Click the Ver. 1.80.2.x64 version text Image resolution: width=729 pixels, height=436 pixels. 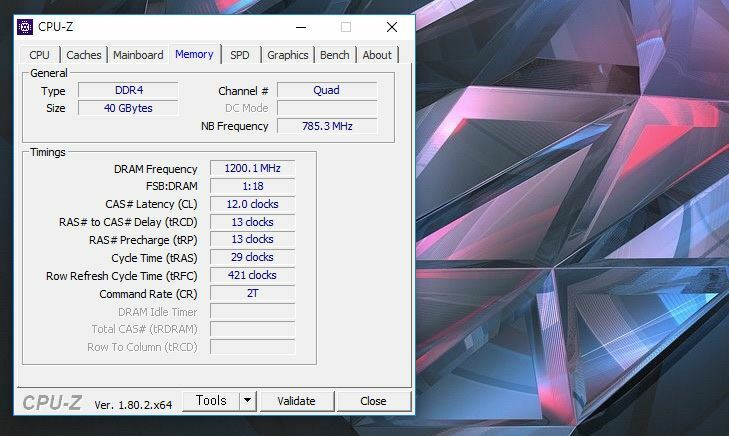click(x=133, y=405)
